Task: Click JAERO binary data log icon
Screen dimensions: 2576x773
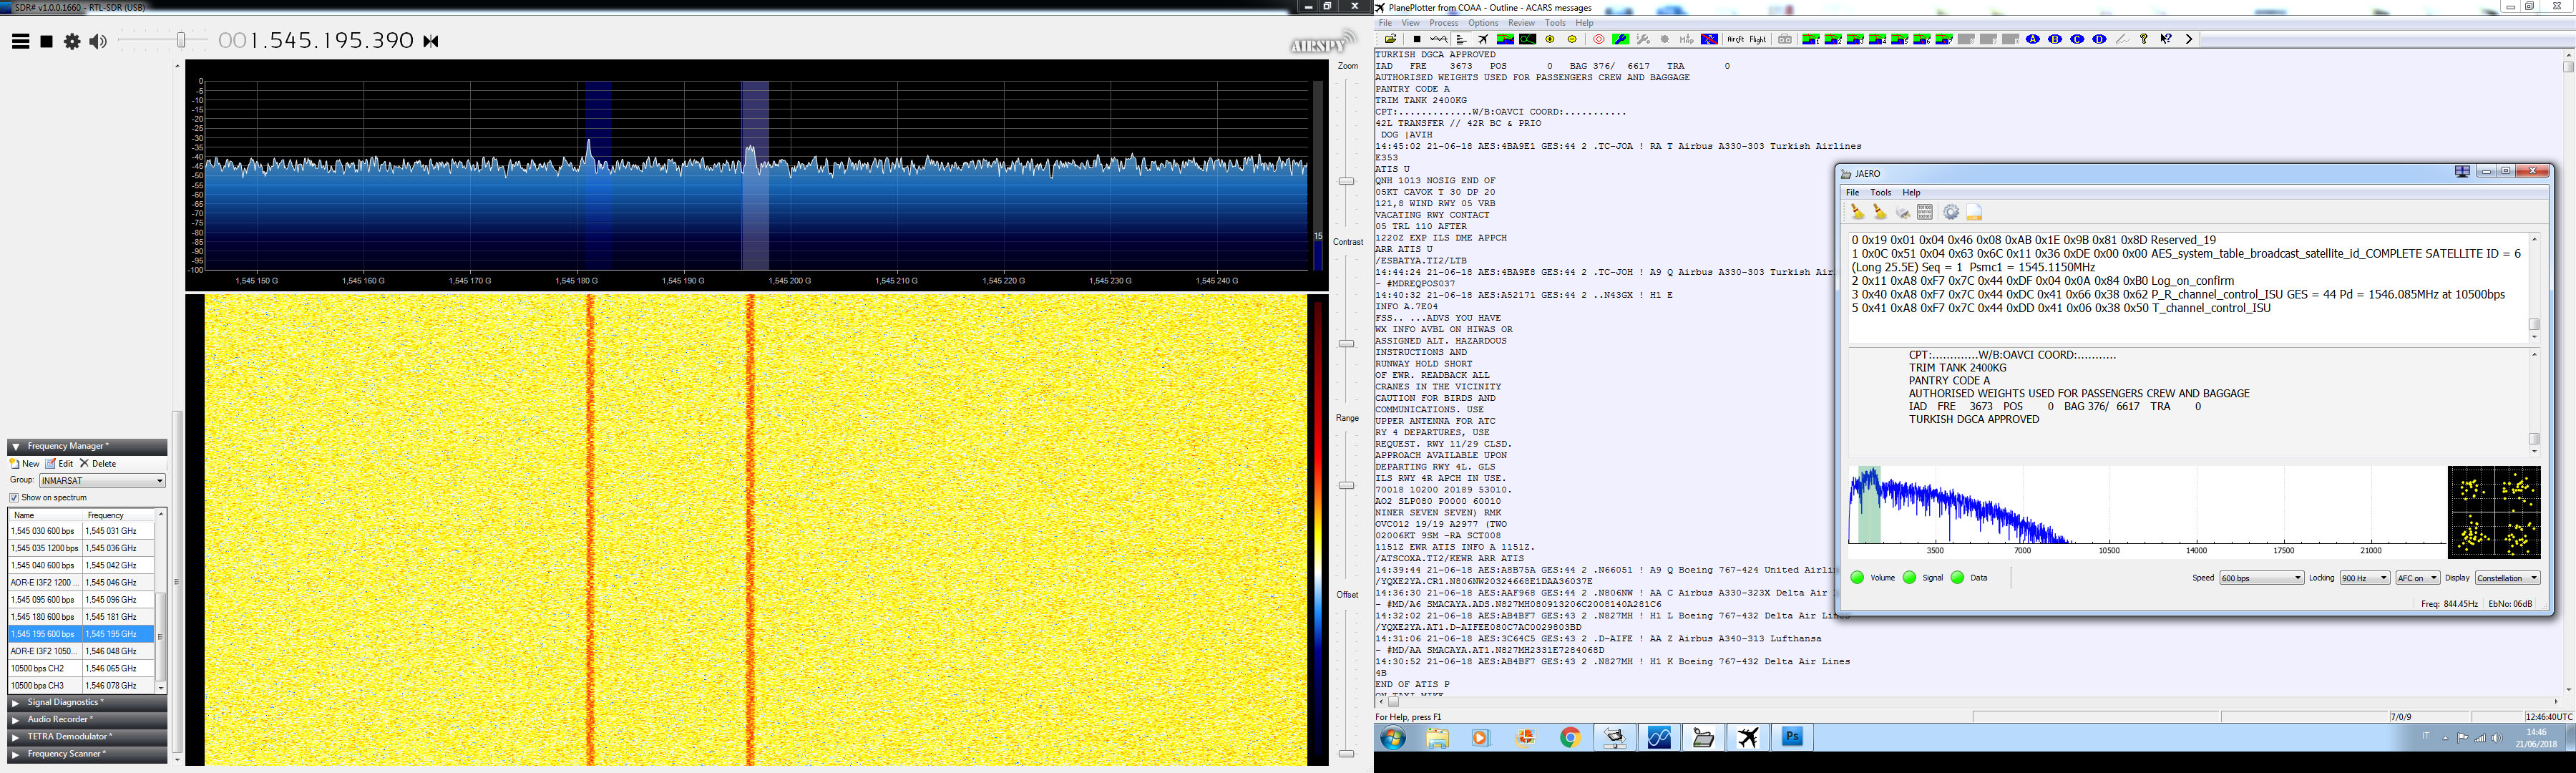Action: (1925, 212)
